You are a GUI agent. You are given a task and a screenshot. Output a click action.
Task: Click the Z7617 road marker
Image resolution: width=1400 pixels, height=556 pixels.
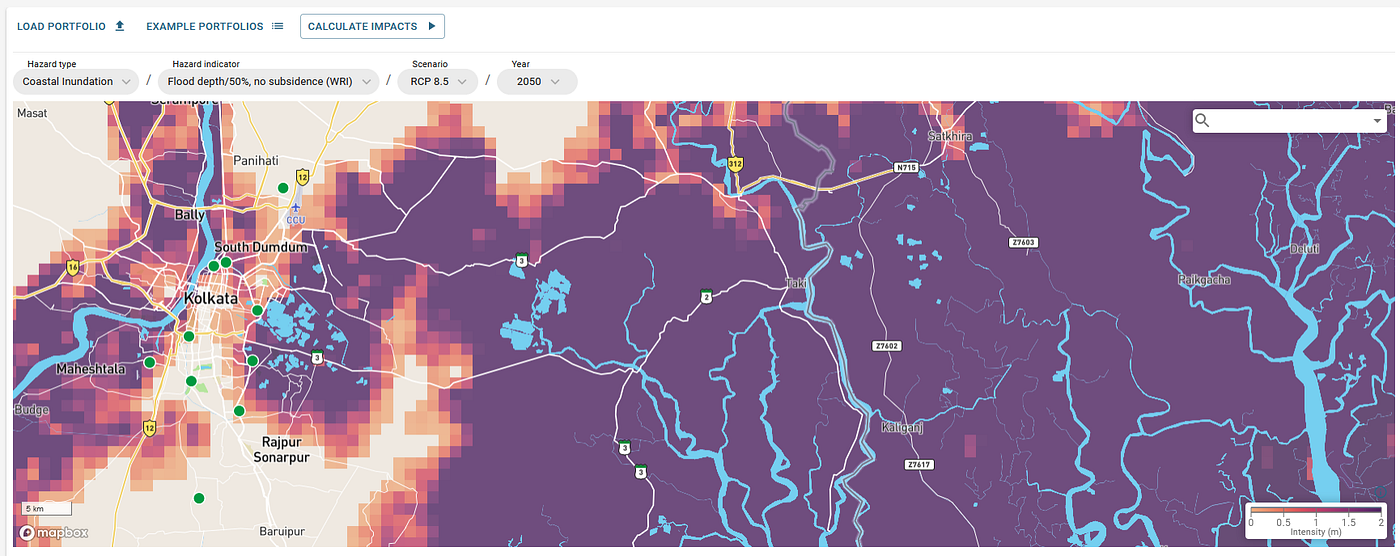pos(918,465)
